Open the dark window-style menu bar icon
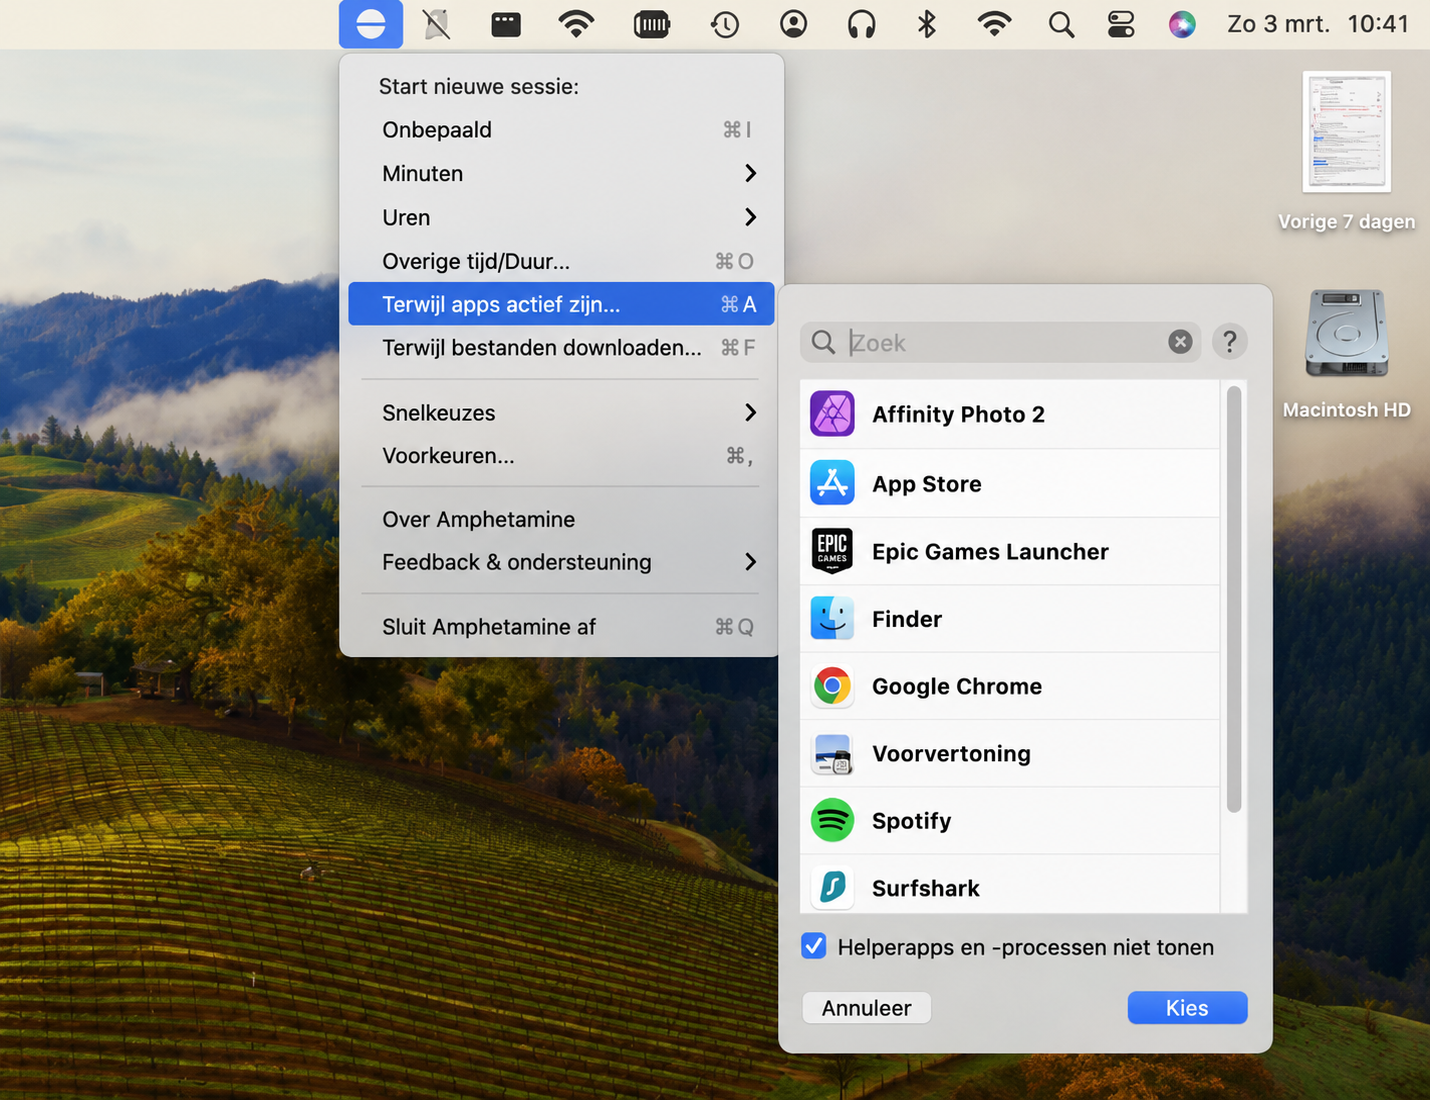This screenshot has width=1430, height=1100. point(506,24)
